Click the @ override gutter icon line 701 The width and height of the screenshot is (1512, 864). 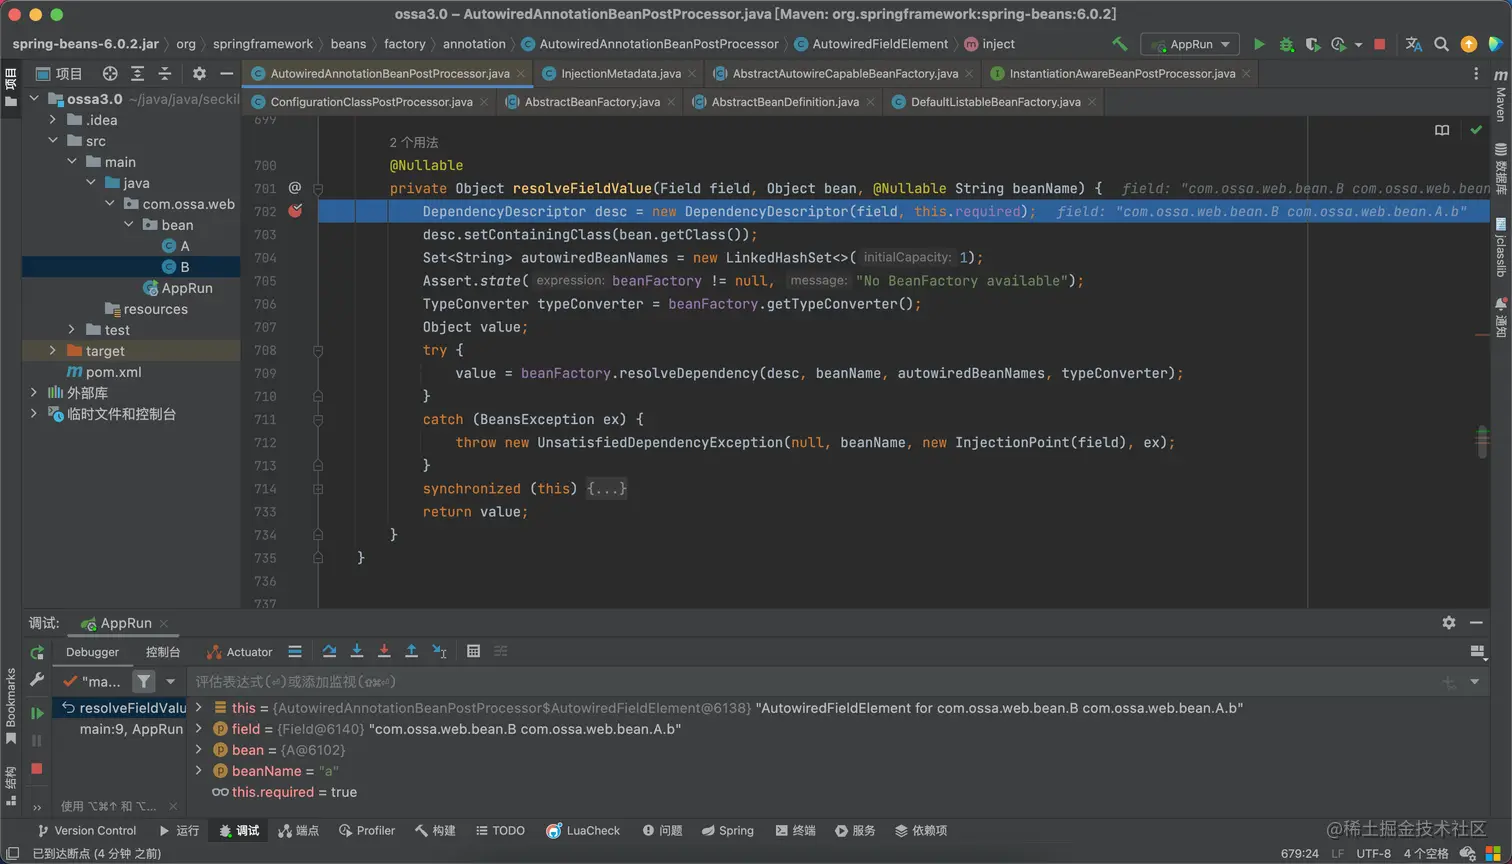pos(295,188)
